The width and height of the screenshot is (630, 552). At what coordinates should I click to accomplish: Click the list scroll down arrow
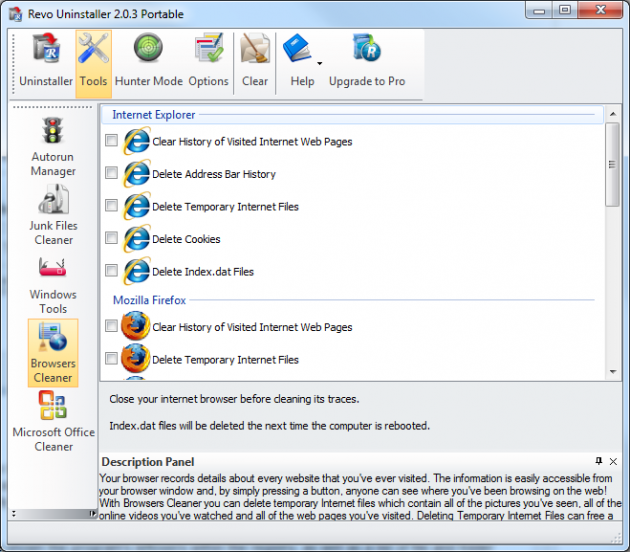pos(613,372)
